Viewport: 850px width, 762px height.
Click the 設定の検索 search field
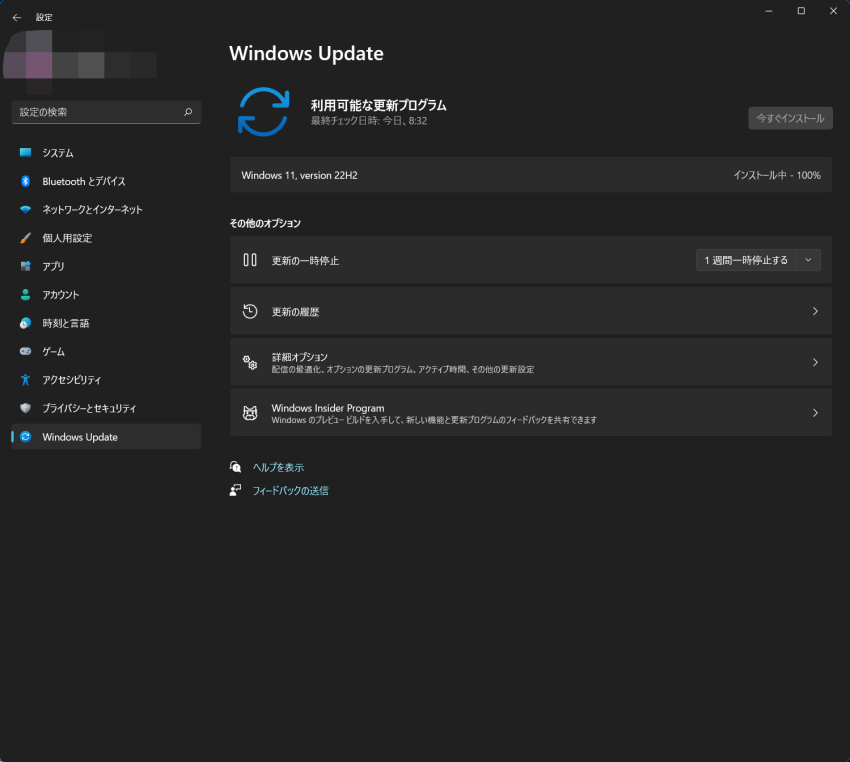pos(106,112)
